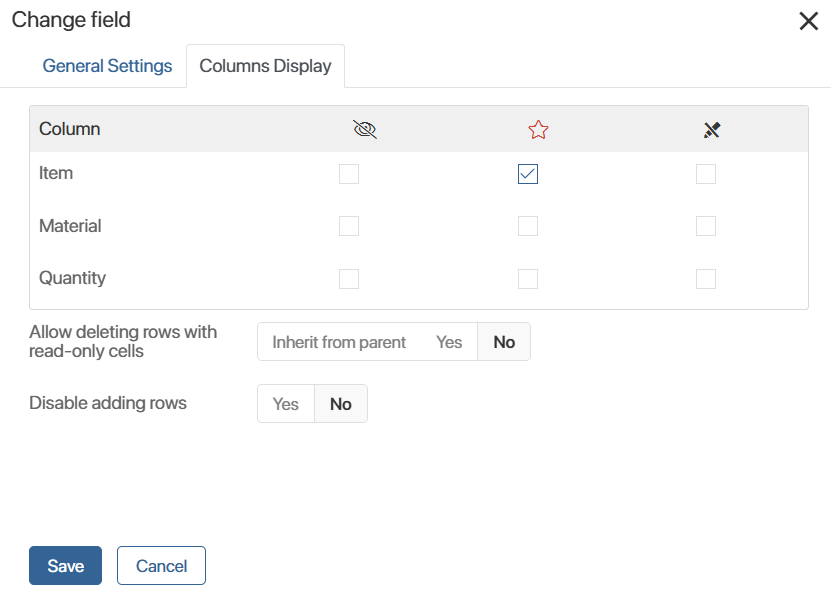This screenshot has width=831, height=591.
Task: Click the crossed-out pencil read-only icon
Action: tap(712, 129)
